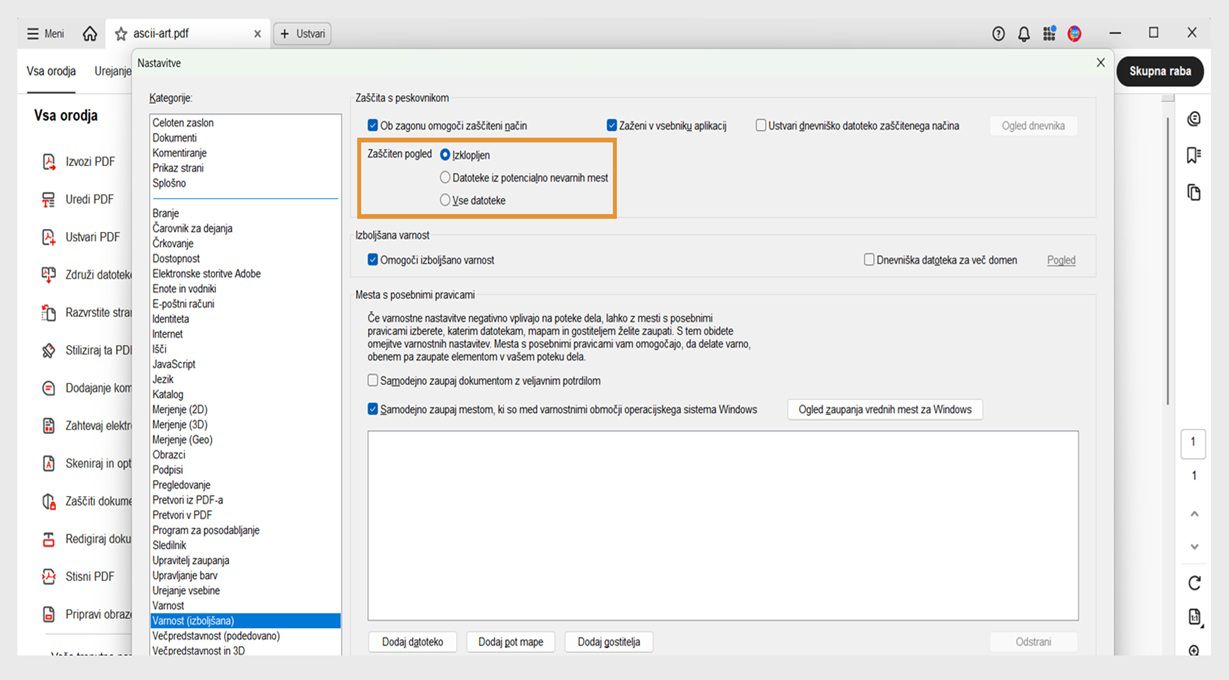
Task: Close the Nastavitve dialog
Action: point(1101,62)
